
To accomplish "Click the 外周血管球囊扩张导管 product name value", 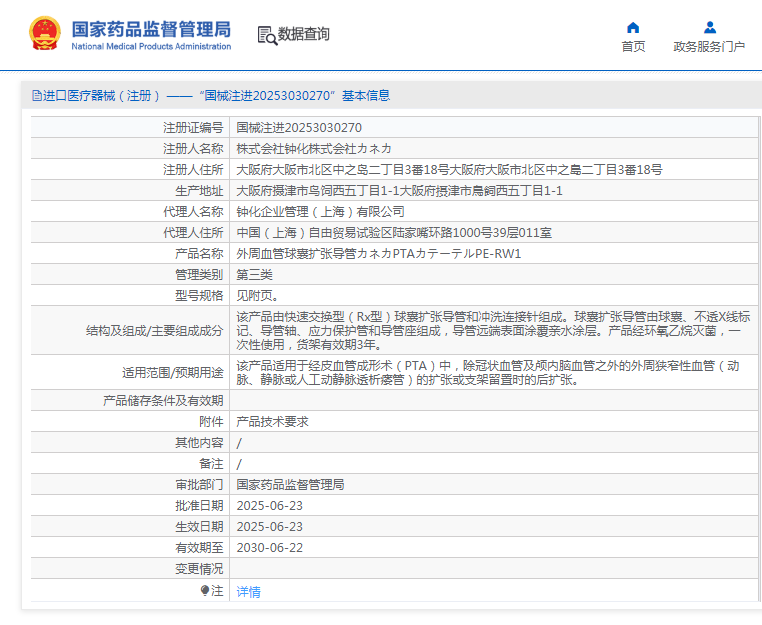I will [x=378, y=254].
